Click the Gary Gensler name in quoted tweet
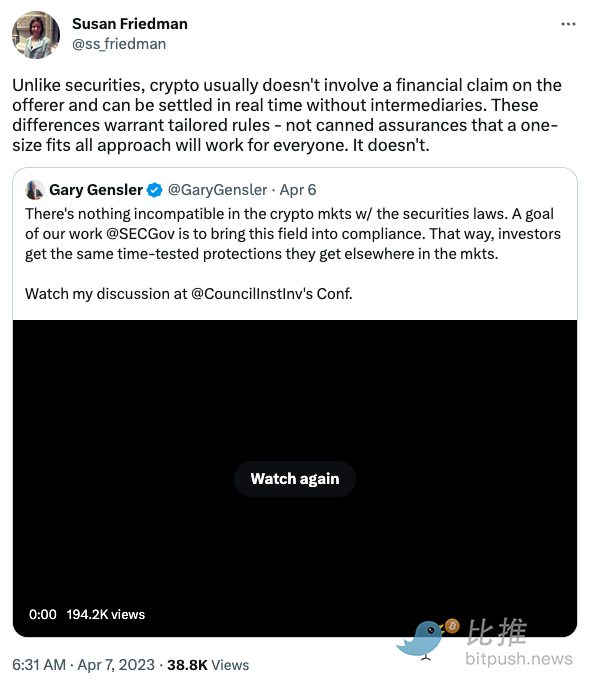The width and height of the screenshot is (593, 686). [x=96, y=190]
